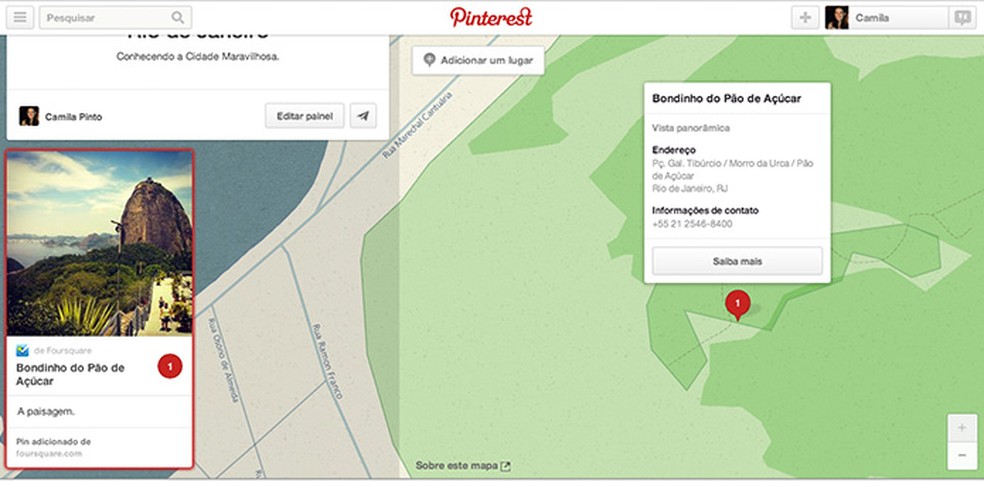Image resolution: width=984 pixels, height=481 pixels.
Task: Click the Pinterest logo
Action: coord(491,17)
